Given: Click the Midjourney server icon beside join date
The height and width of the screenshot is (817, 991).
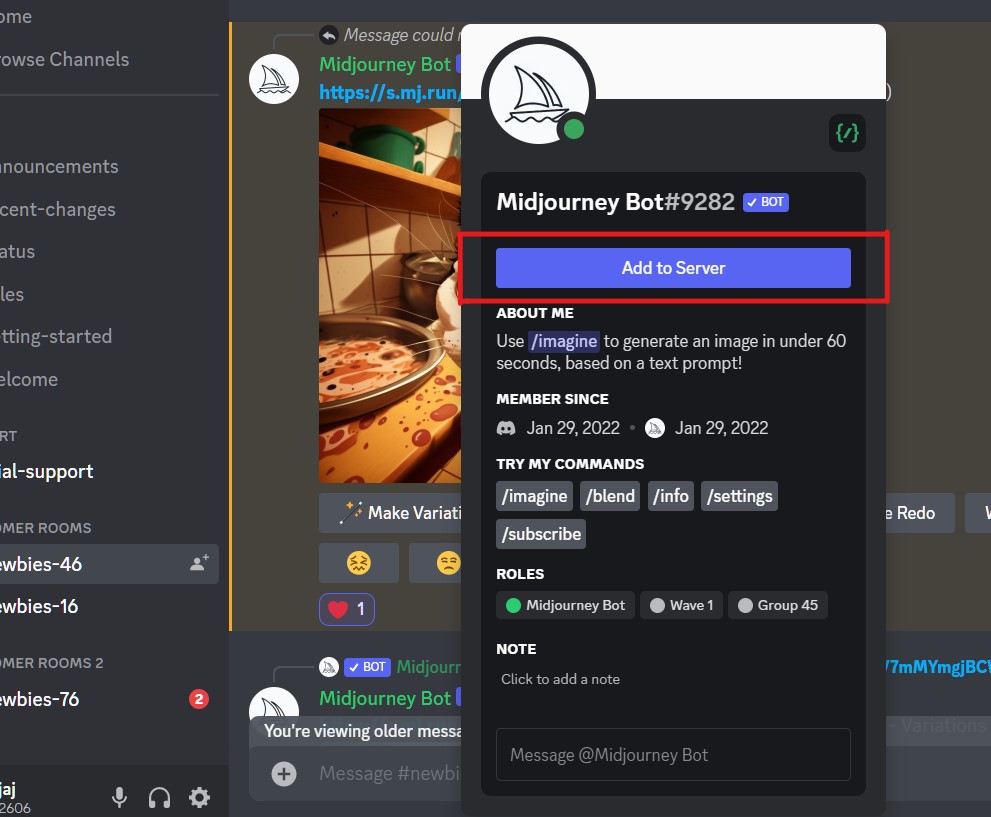Looking at the screenshot, I should (655, 428).
